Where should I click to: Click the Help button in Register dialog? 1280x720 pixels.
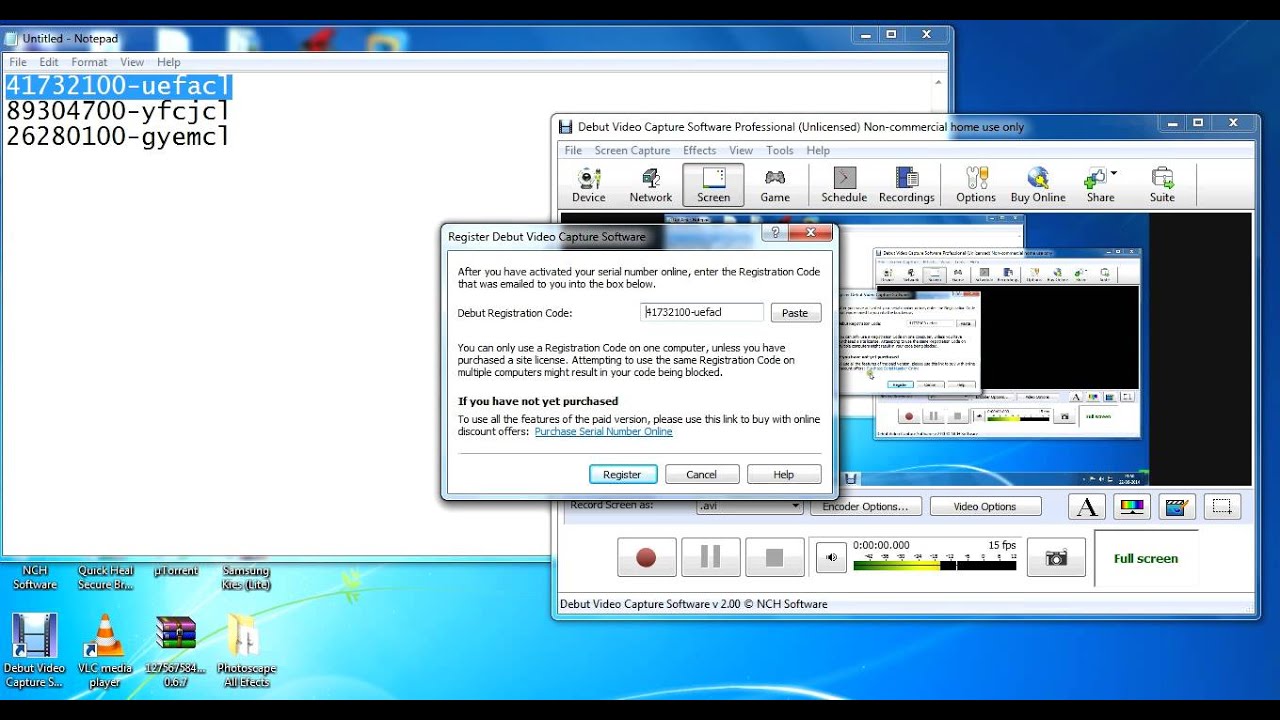(x=784, y=474)
